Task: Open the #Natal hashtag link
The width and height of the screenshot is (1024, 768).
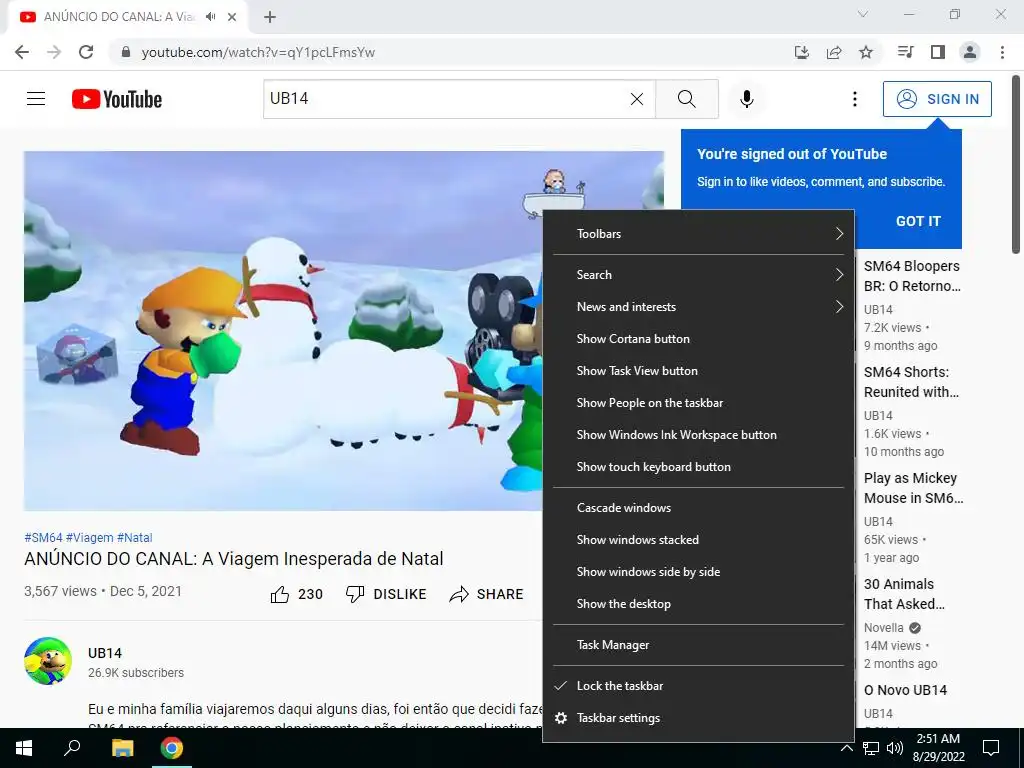Action: tap(135, 537)
